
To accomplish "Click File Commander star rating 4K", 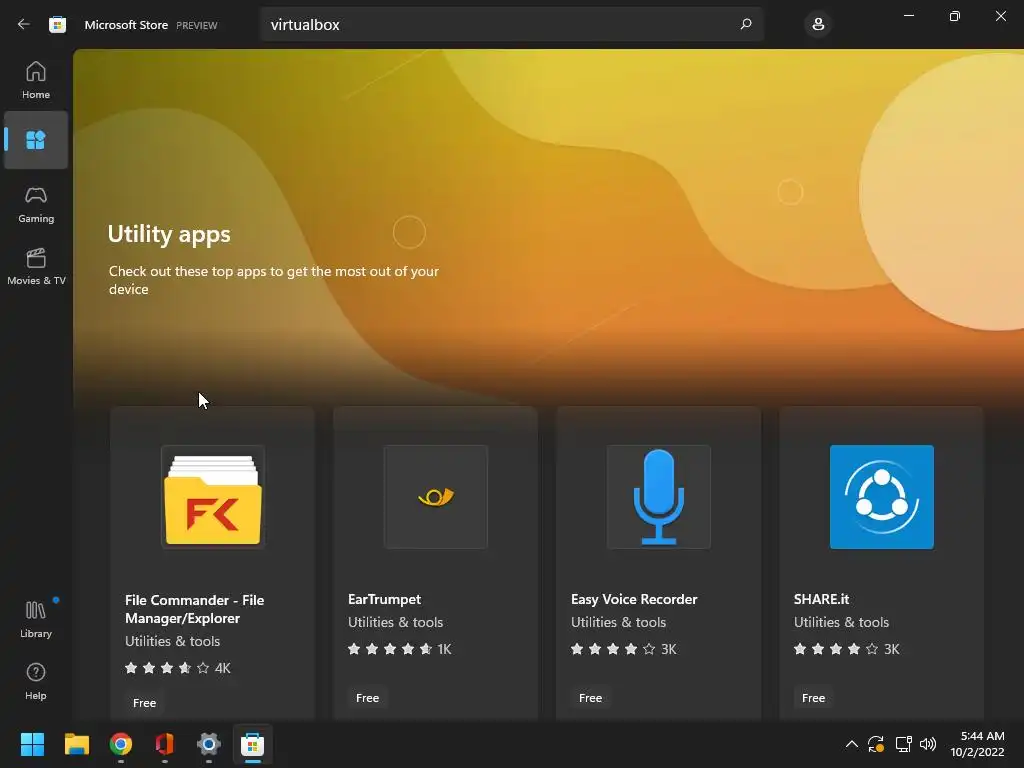I will point(177,668).
